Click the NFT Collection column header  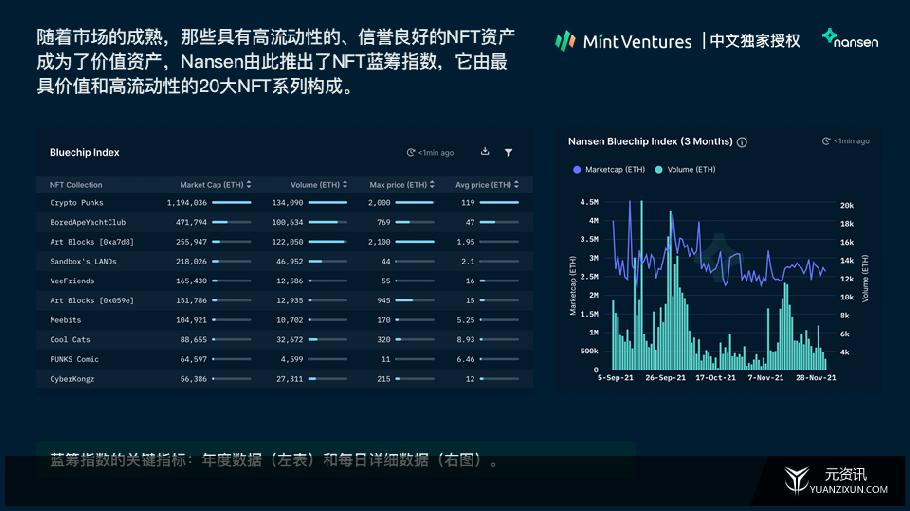(76, 185)
